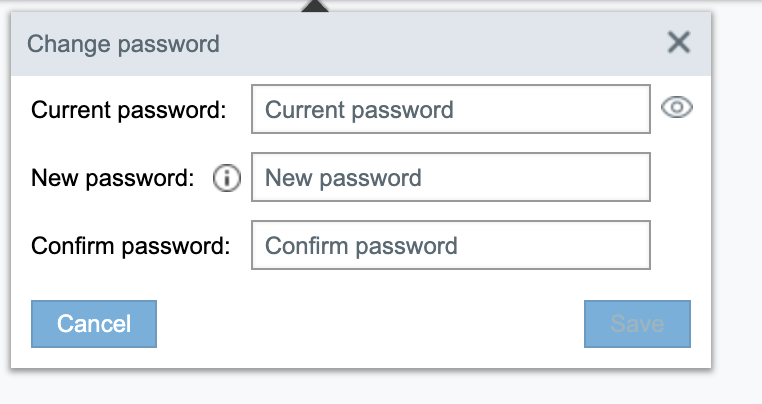Image resolution: width=762 pixels, height=404 pixels.
Task: Click the "Change password" dialog title
Action: (x=123, y=44)
